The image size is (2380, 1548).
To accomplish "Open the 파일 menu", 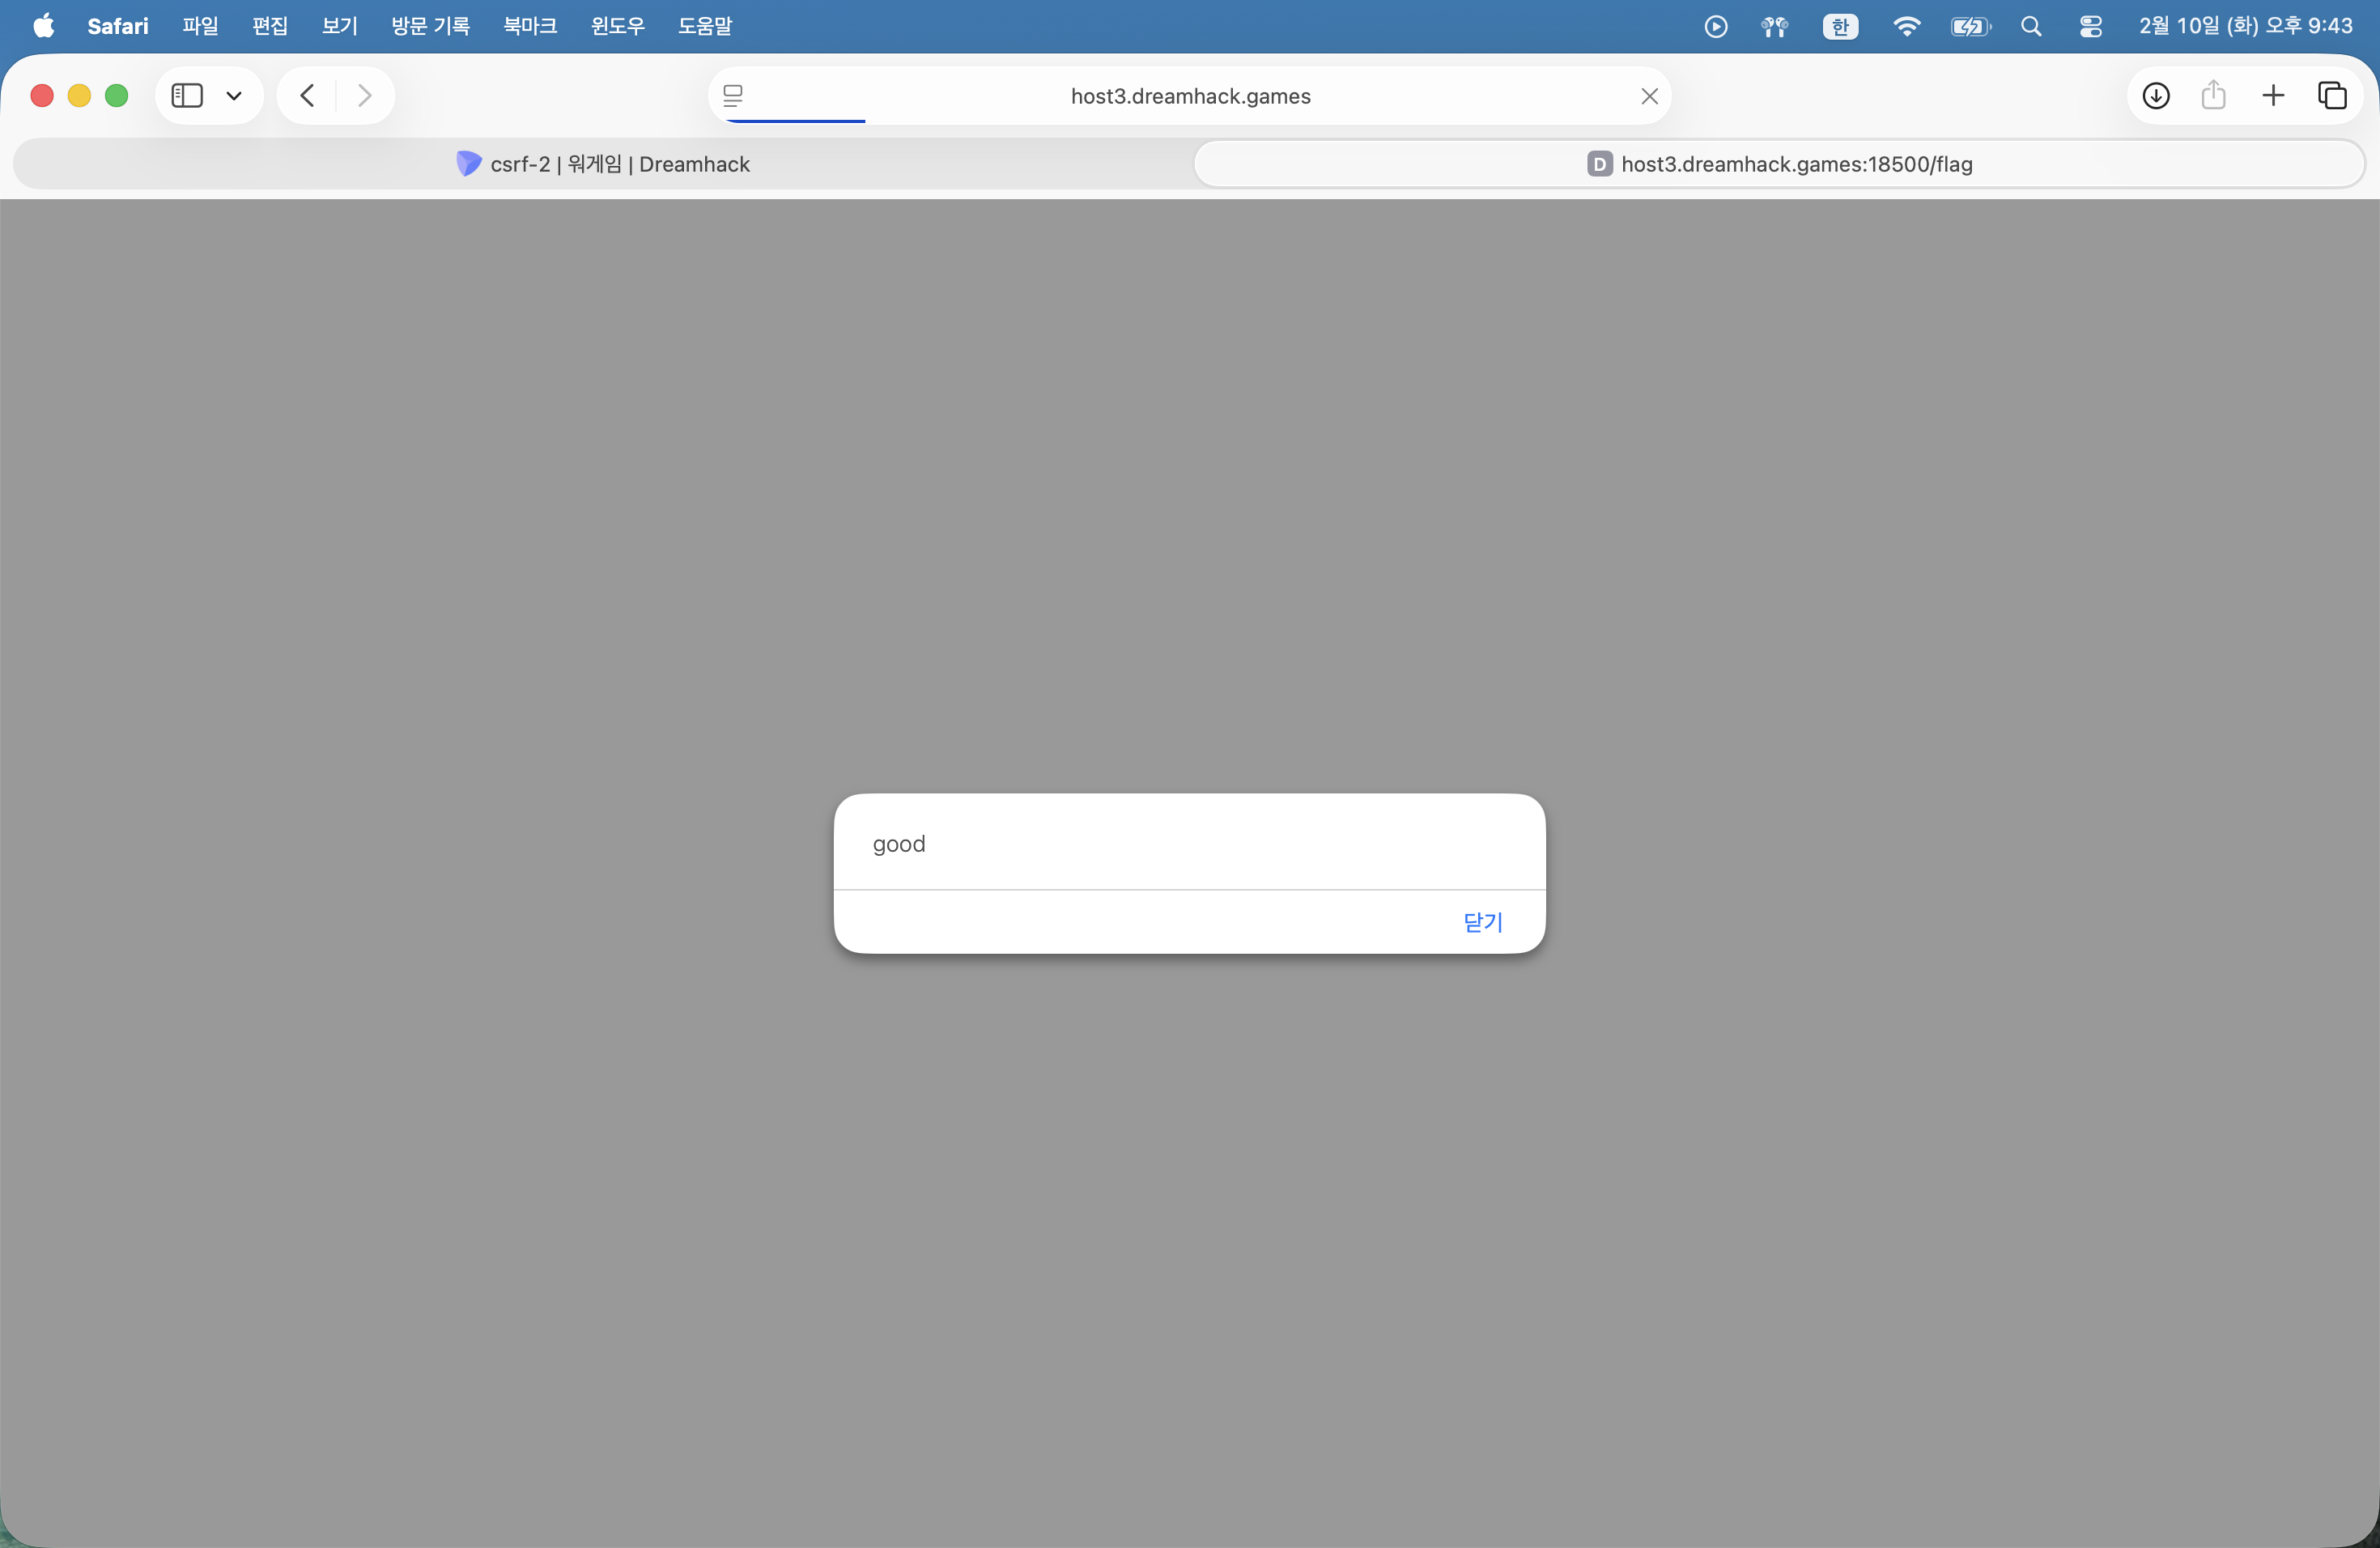I will 200,26.
